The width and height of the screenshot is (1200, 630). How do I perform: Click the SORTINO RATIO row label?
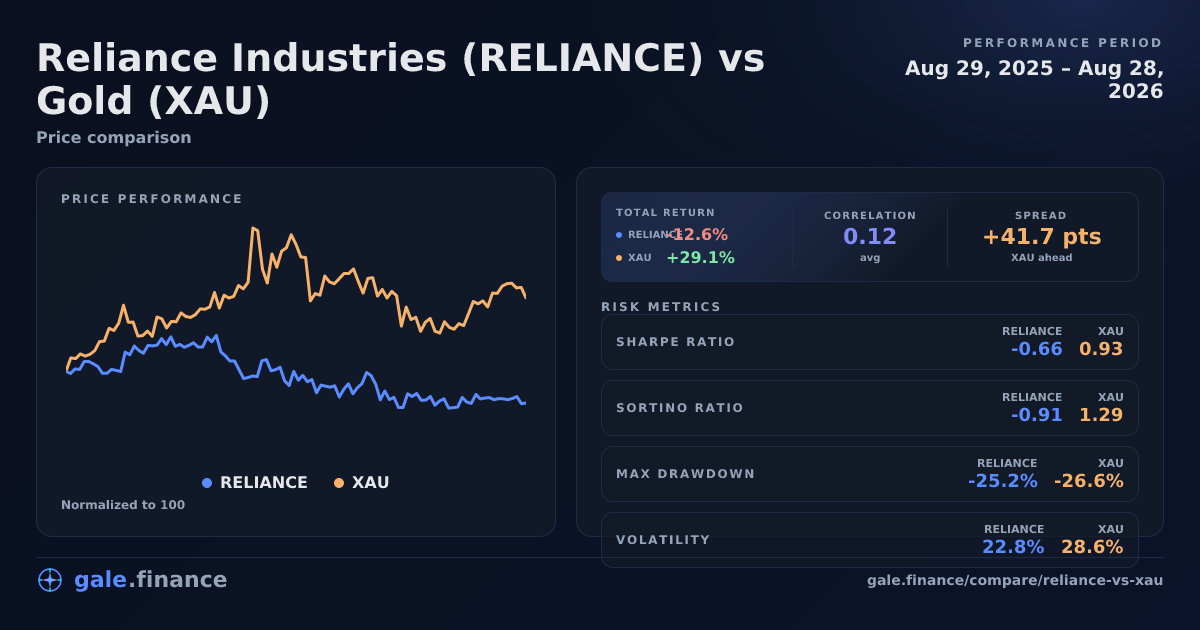click(x=680, y=408)
